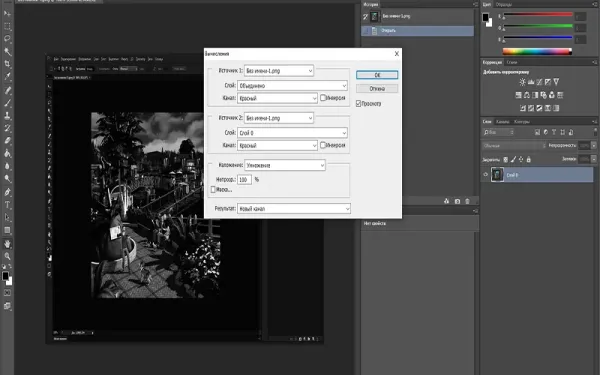Select the Lasso tool
The height and width of the screenshot is (375, 600).
point(7,39)
